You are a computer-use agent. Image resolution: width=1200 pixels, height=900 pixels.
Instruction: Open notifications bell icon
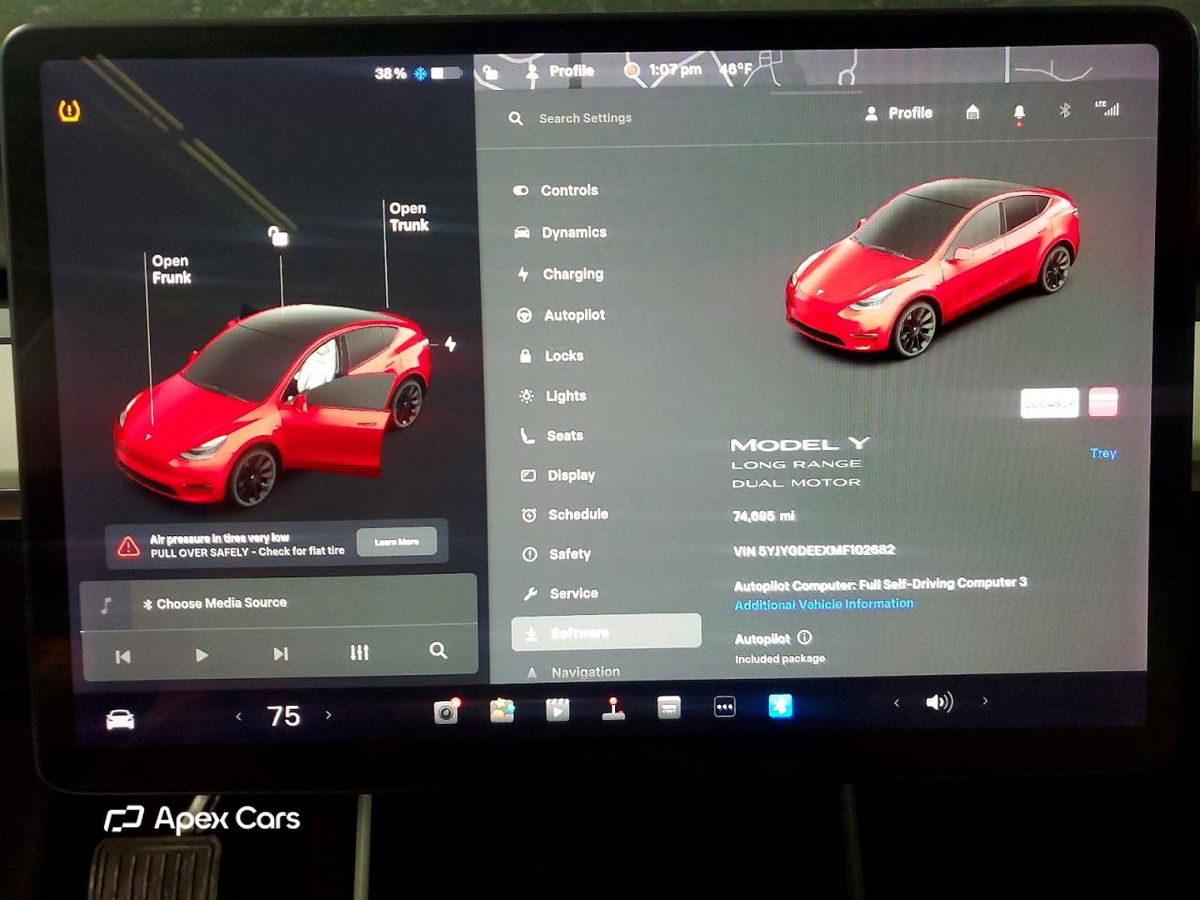pos(1019,113)
